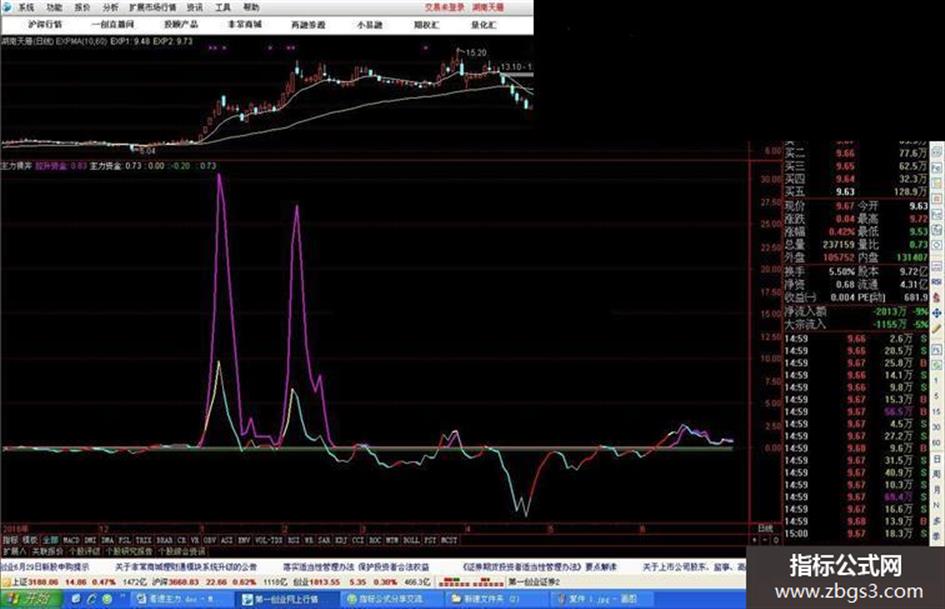The height and width of the screenshot is (609, 945).
Task: Open the 第一创业网上行情 taskbar window
Action: coord(286,599)
